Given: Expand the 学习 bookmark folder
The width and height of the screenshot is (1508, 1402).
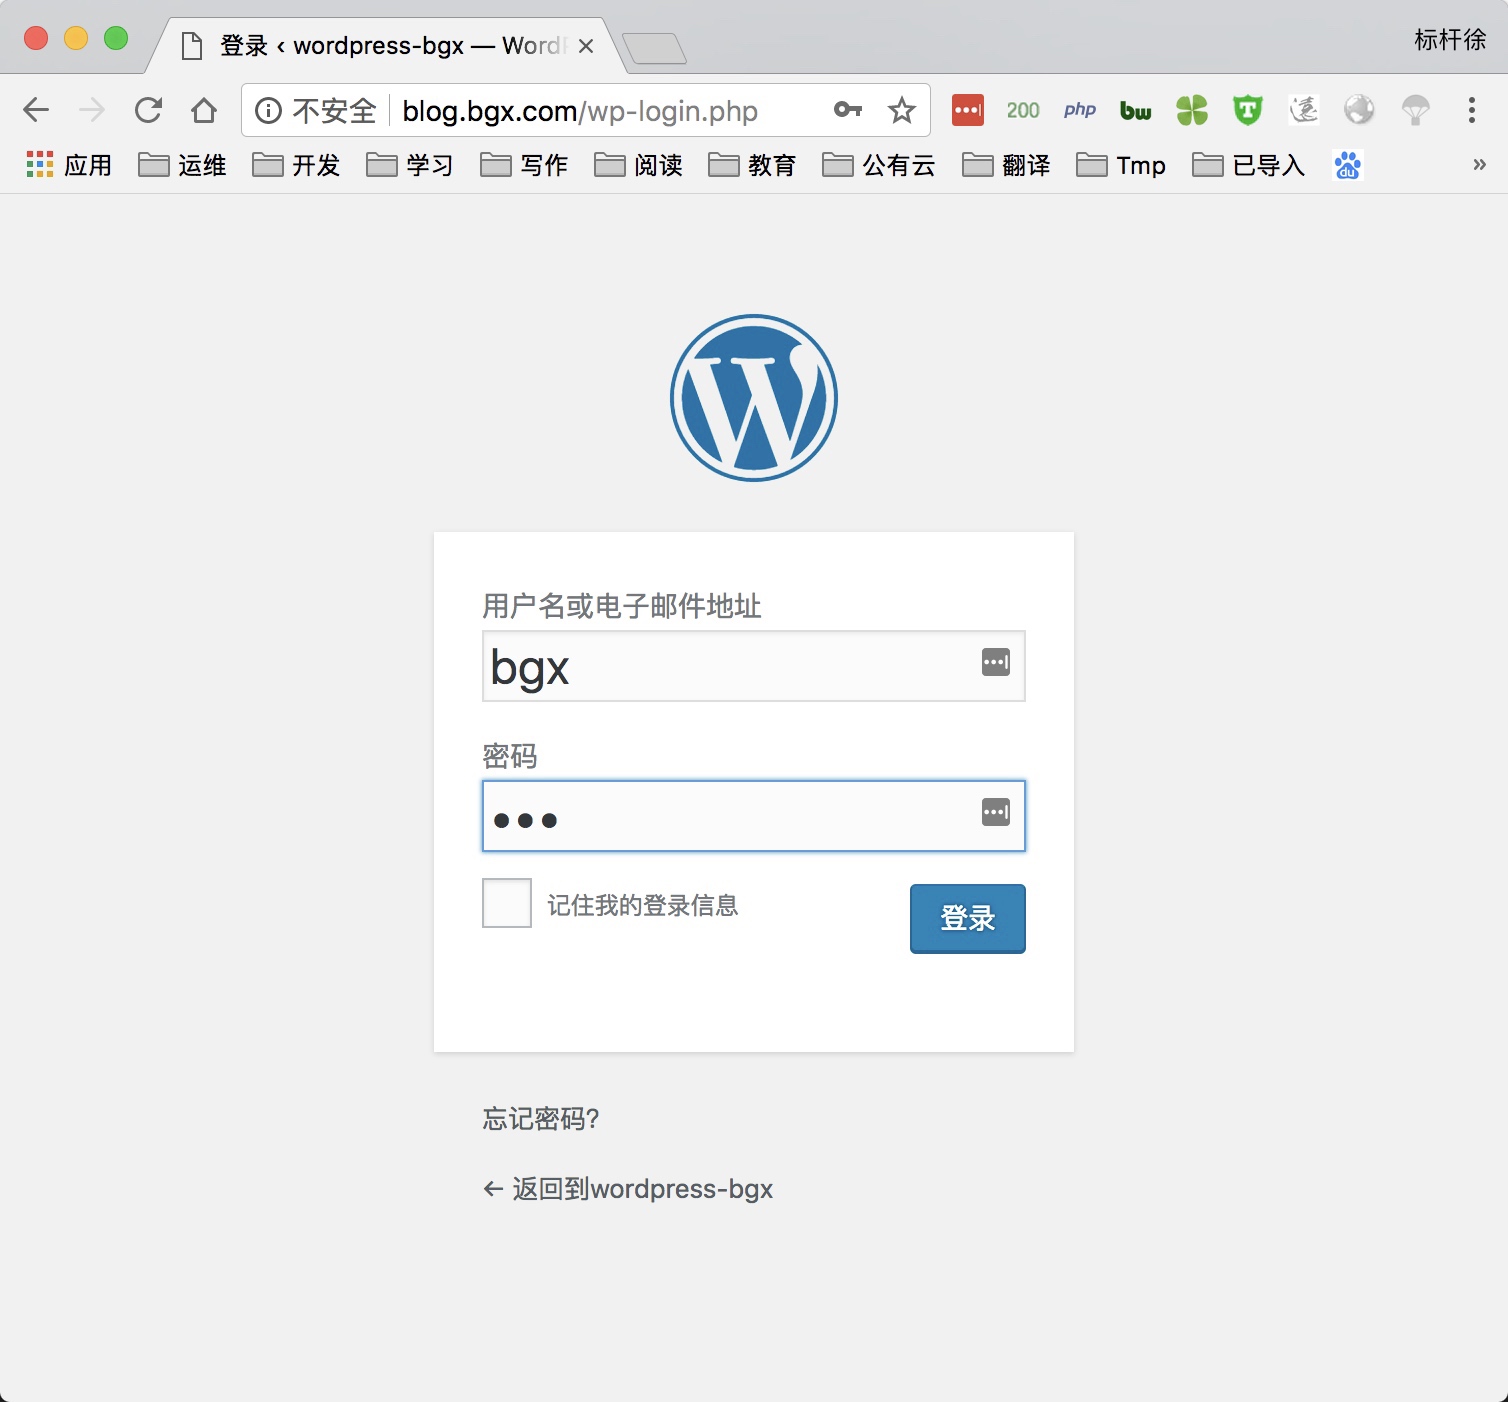Looking at the screenshot, I should pyautogui.click(x=410, y=165).
